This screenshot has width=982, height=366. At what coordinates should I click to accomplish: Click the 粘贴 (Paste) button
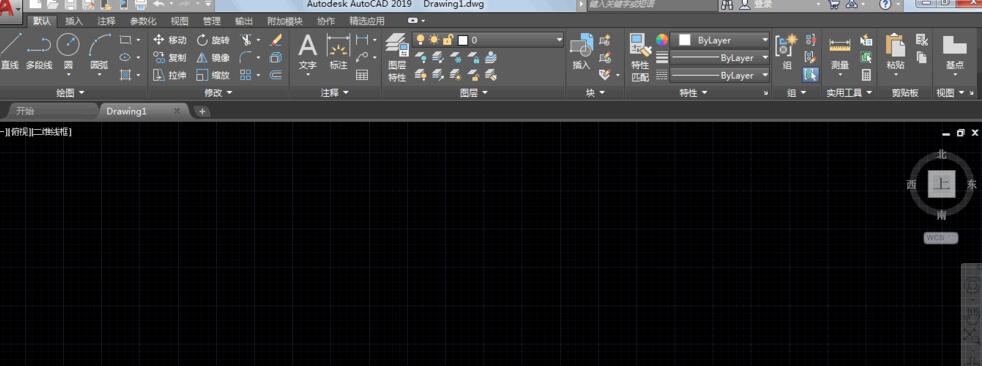(x=896, y=51)
